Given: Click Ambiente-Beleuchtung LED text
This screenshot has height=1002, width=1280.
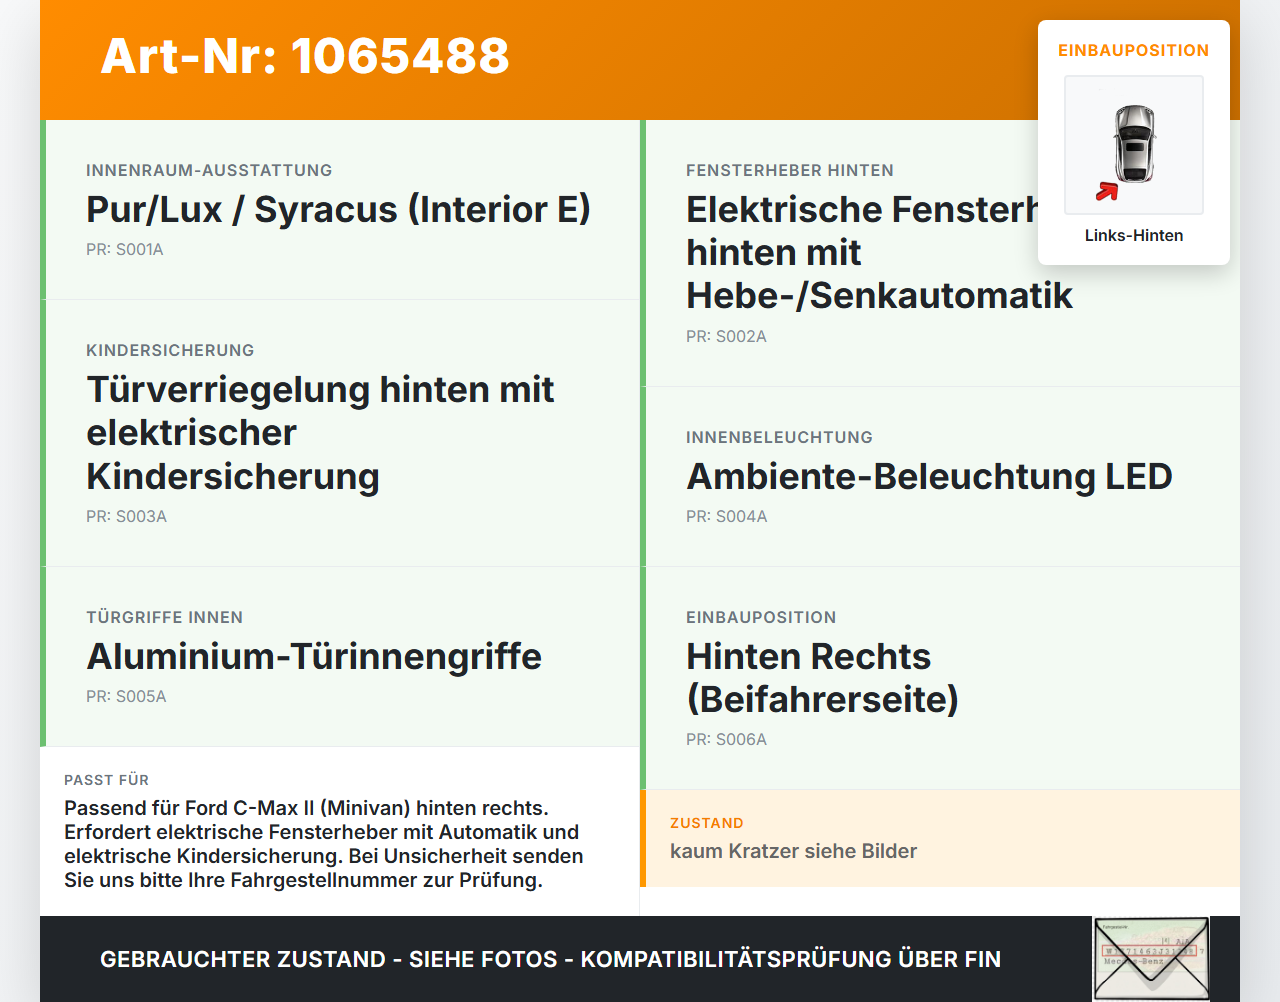Looking at the screenshot, I should pos(929,476).
